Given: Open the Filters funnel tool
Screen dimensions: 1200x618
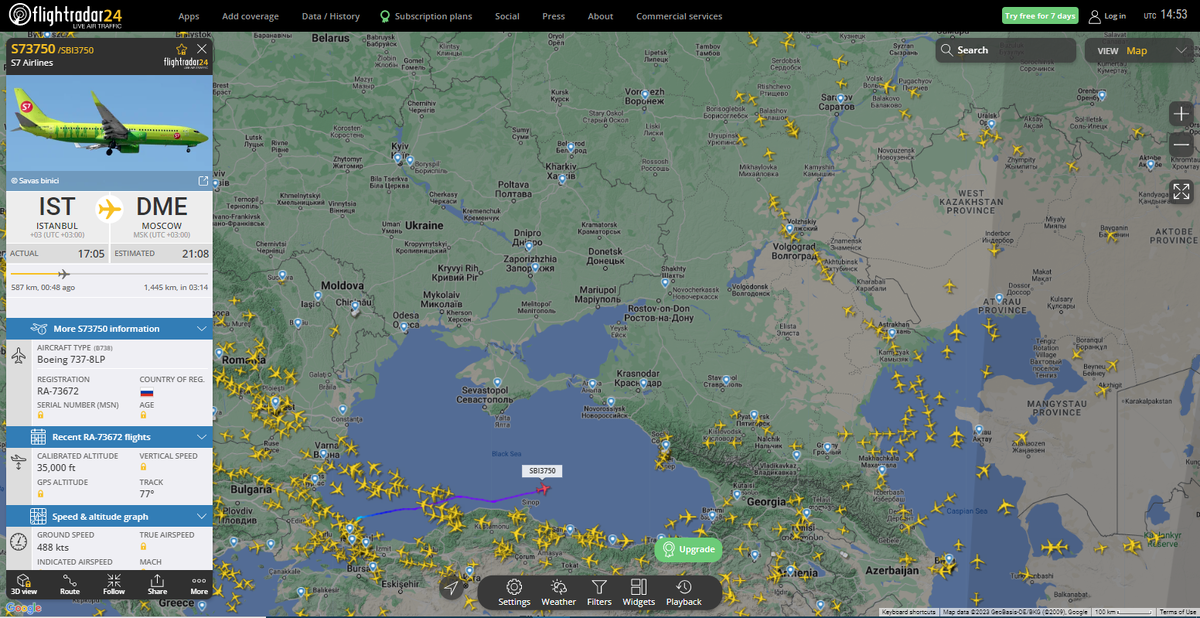Looking at the screenshot, I should click(599, 592).
